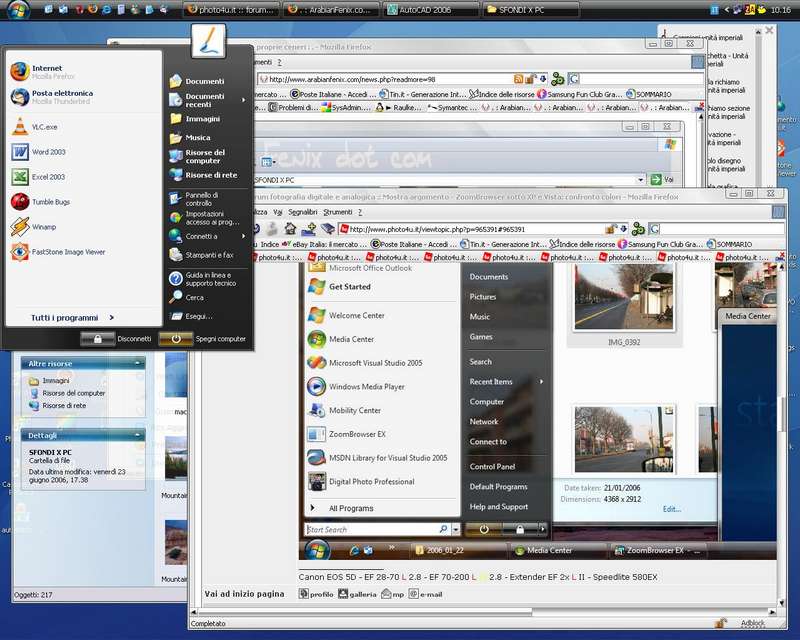Click the Home icon in photo4u Firefox toolbar
This screenshot has width=800, height=640.
pos(290,229)
